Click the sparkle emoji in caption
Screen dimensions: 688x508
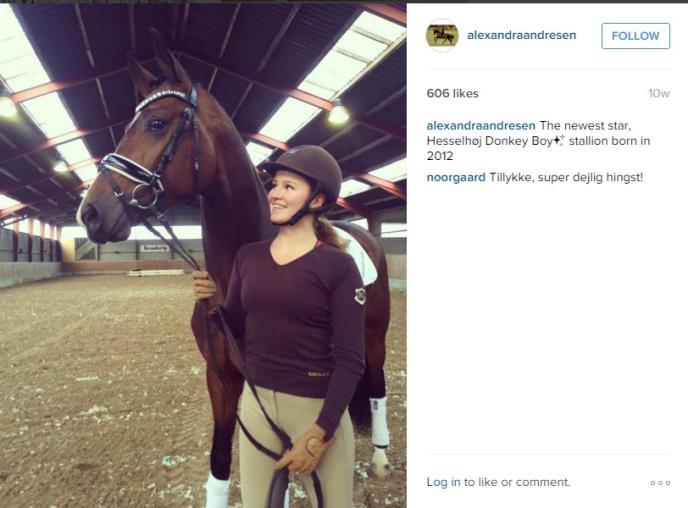[559, 141]
